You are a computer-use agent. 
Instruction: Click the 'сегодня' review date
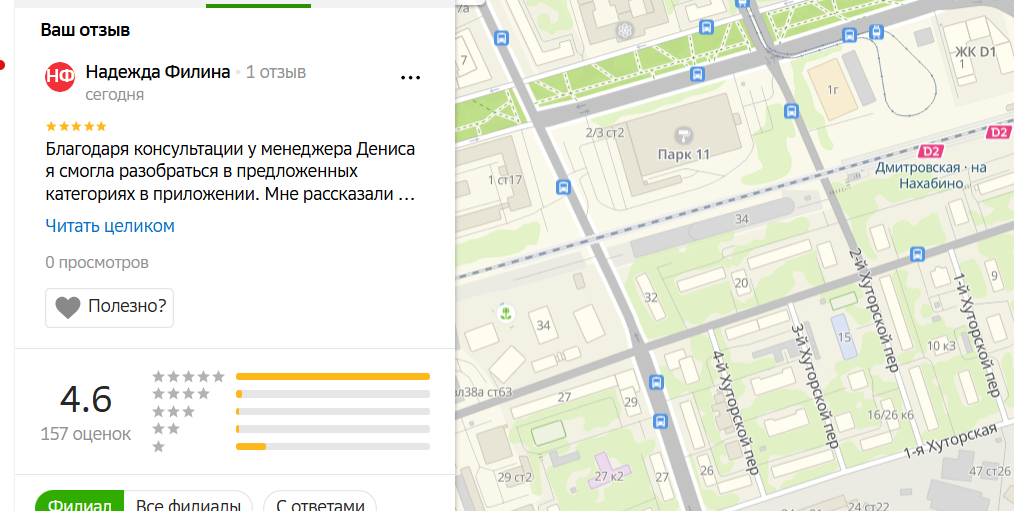(x=114, y=95)
